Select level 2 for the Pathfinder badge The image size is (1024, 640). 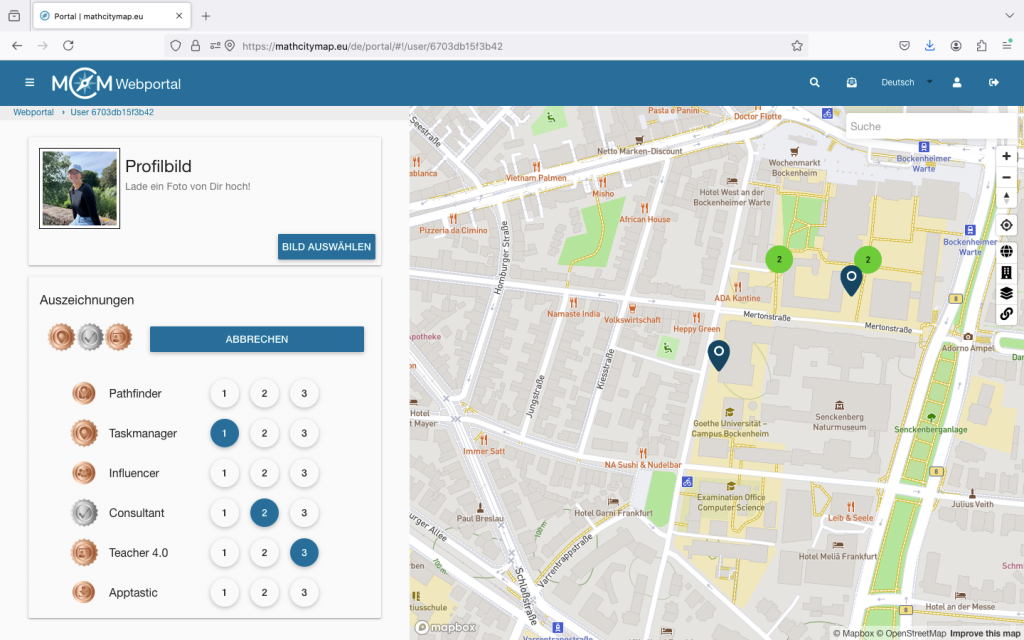pyautogui.click(x=264, y=393)
